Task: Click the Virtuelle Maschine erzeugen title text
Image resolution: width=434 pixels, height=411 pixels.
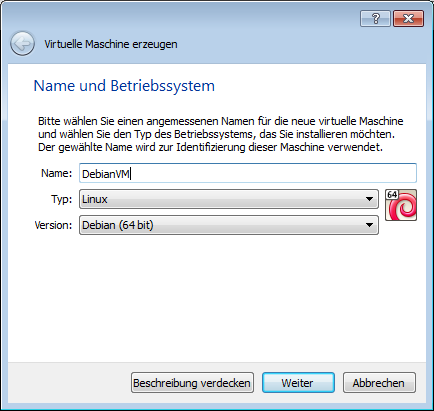Action: tap(111, 44)
